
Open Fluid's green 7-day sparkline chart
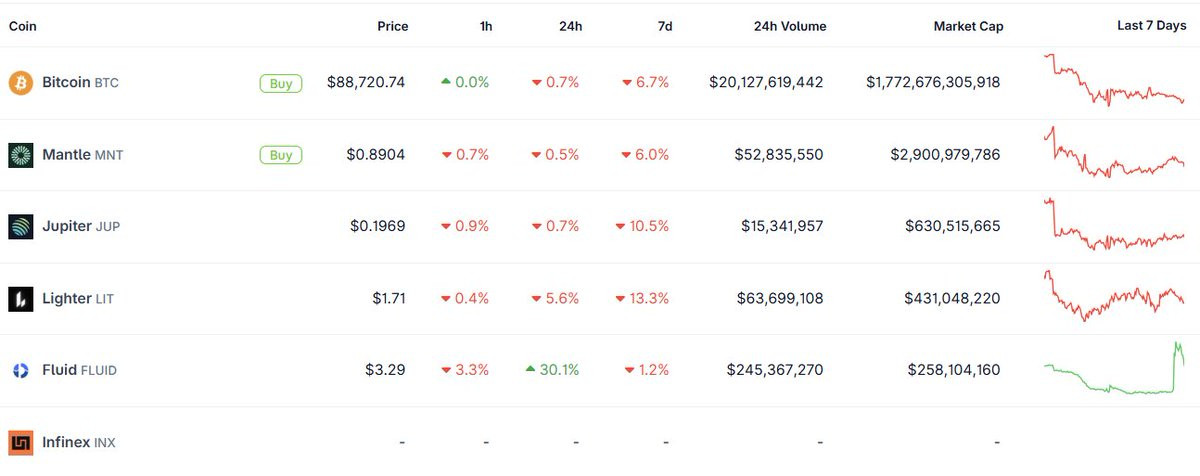(1114, 368)
